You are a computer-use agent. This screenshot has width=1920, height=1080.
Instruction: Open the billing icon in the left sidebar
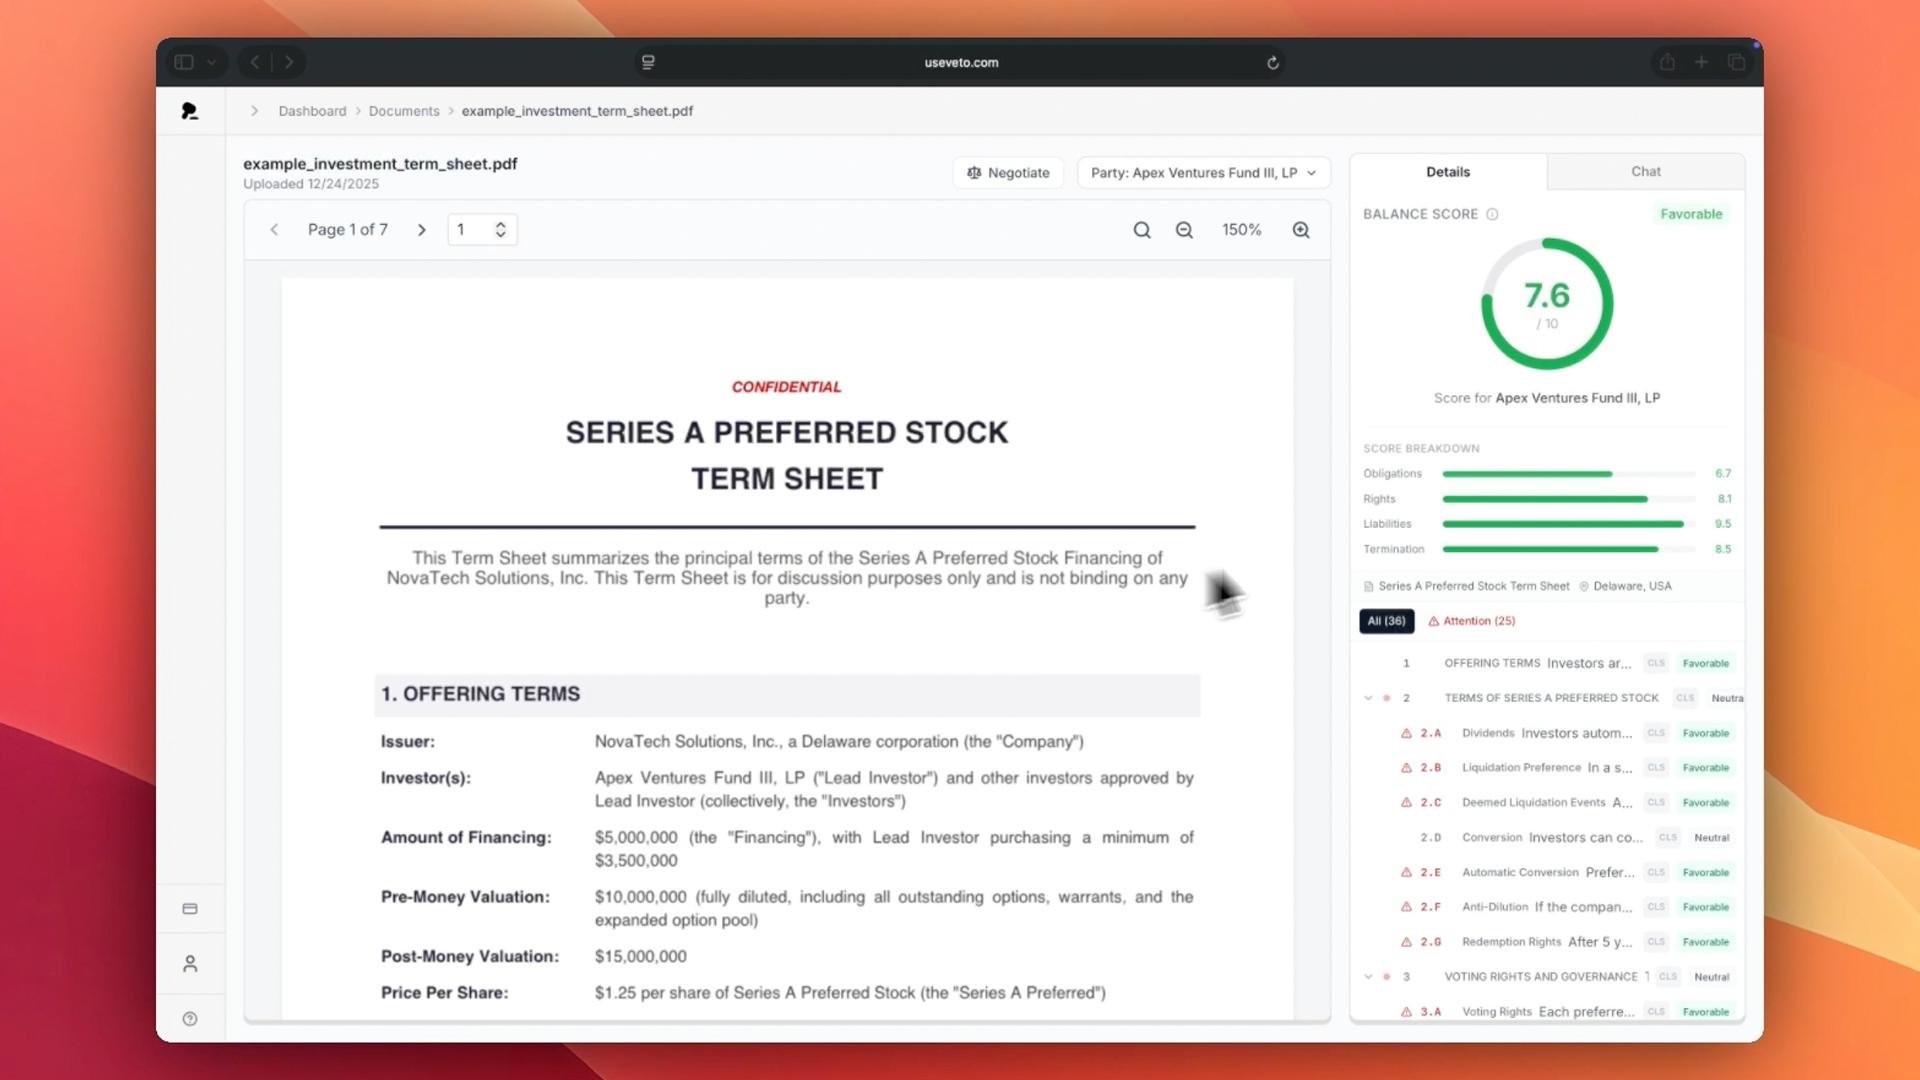click(x=190, y=908)
